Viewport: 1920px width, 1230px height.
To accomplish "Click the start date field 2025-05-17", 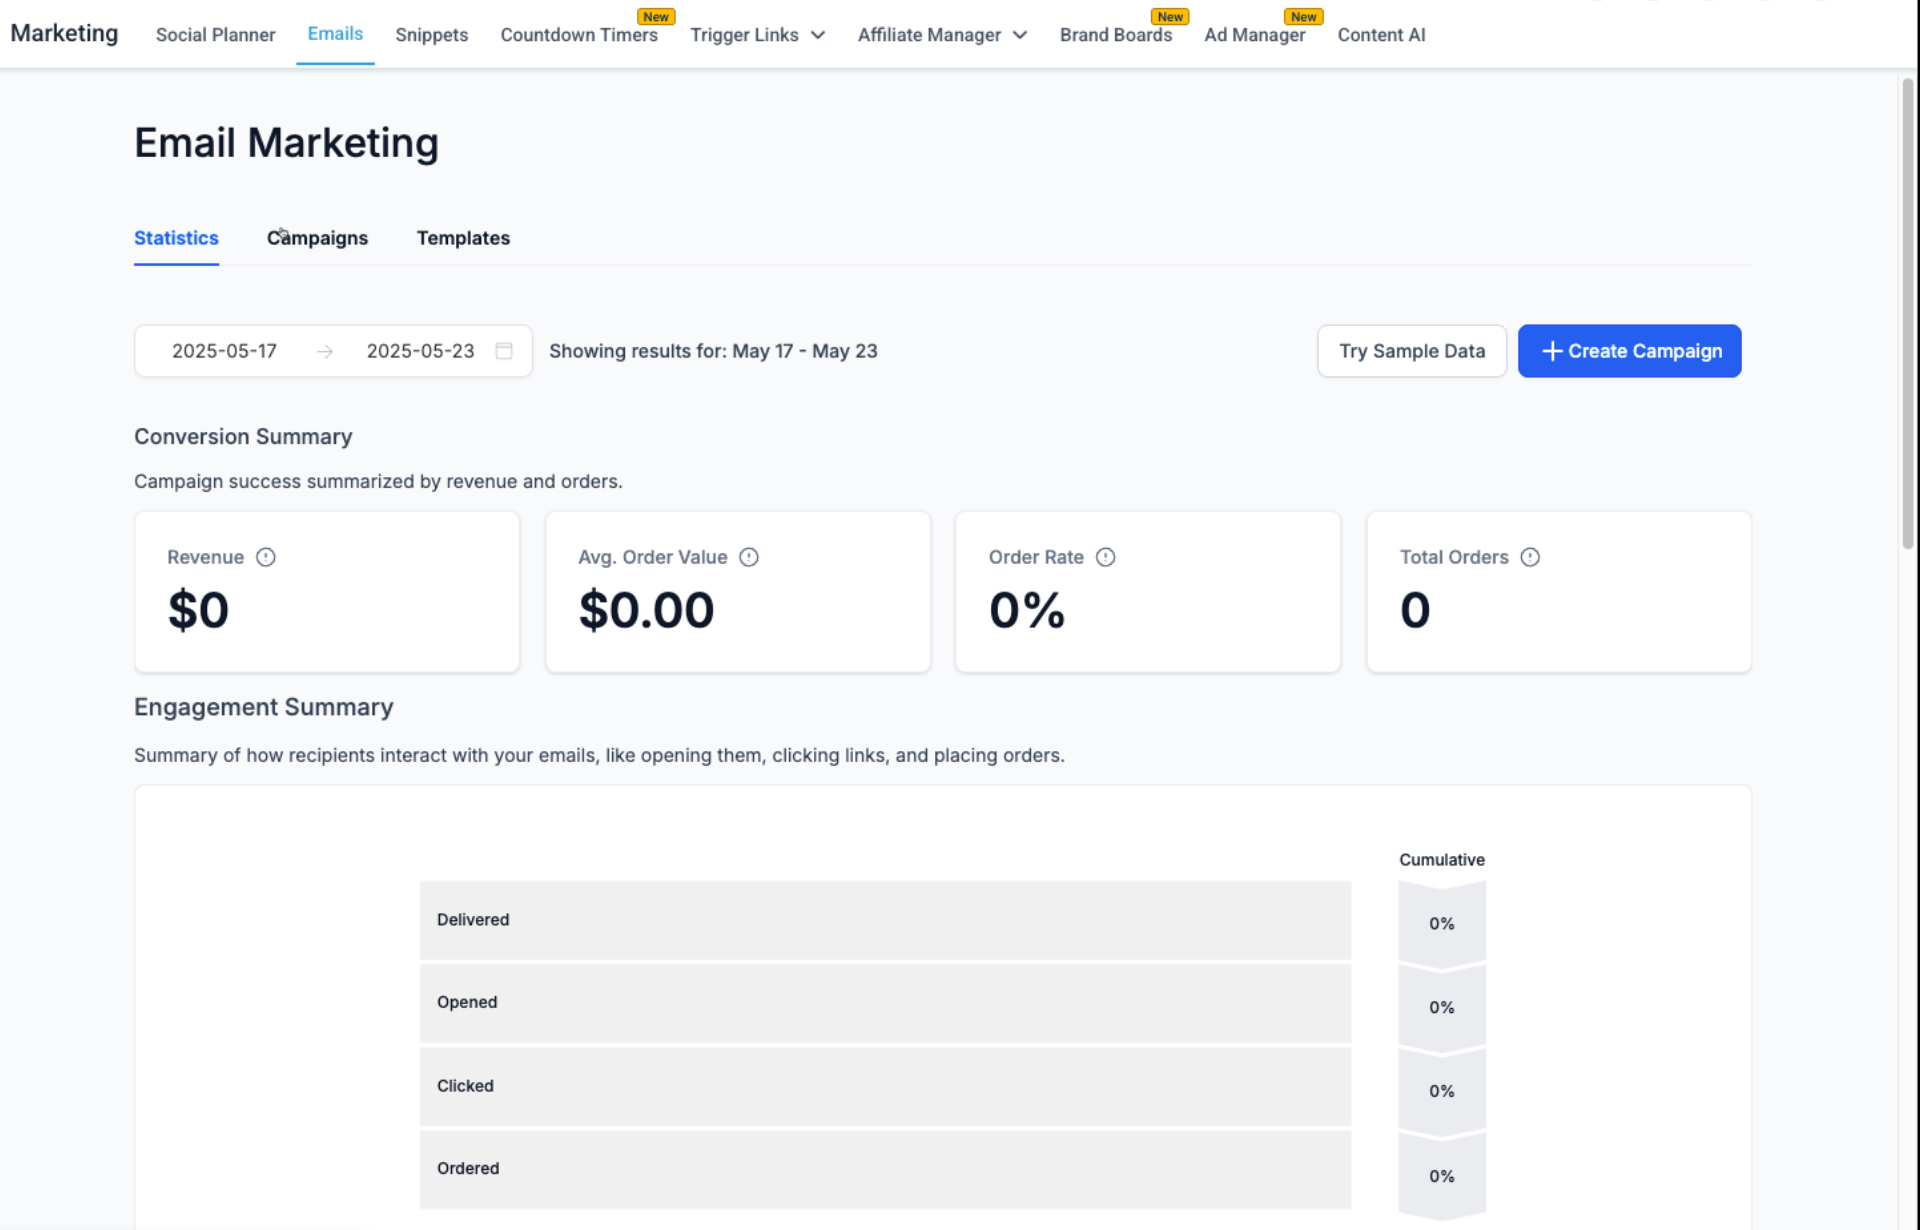I will tap(224, 351).
